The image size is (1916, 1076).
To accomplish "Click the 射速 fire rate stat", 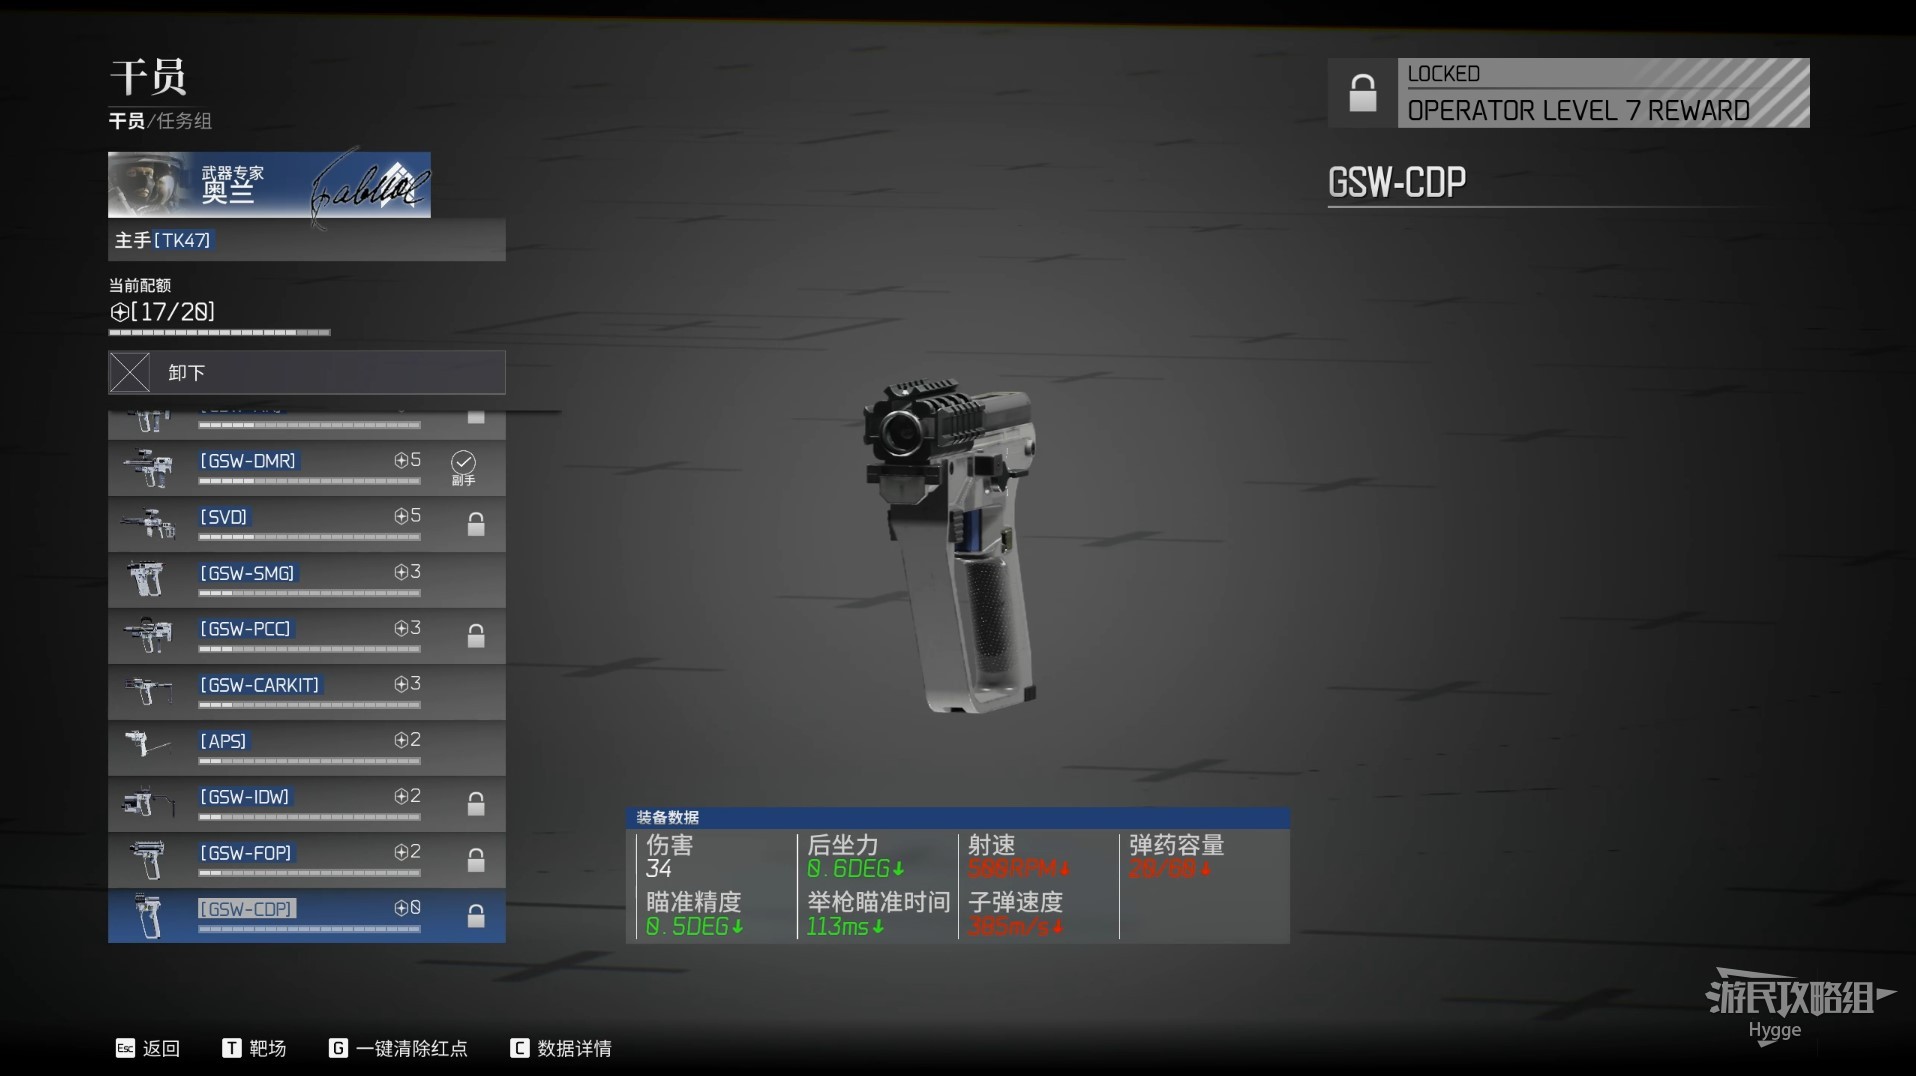I will click(x=1018, y=857).
